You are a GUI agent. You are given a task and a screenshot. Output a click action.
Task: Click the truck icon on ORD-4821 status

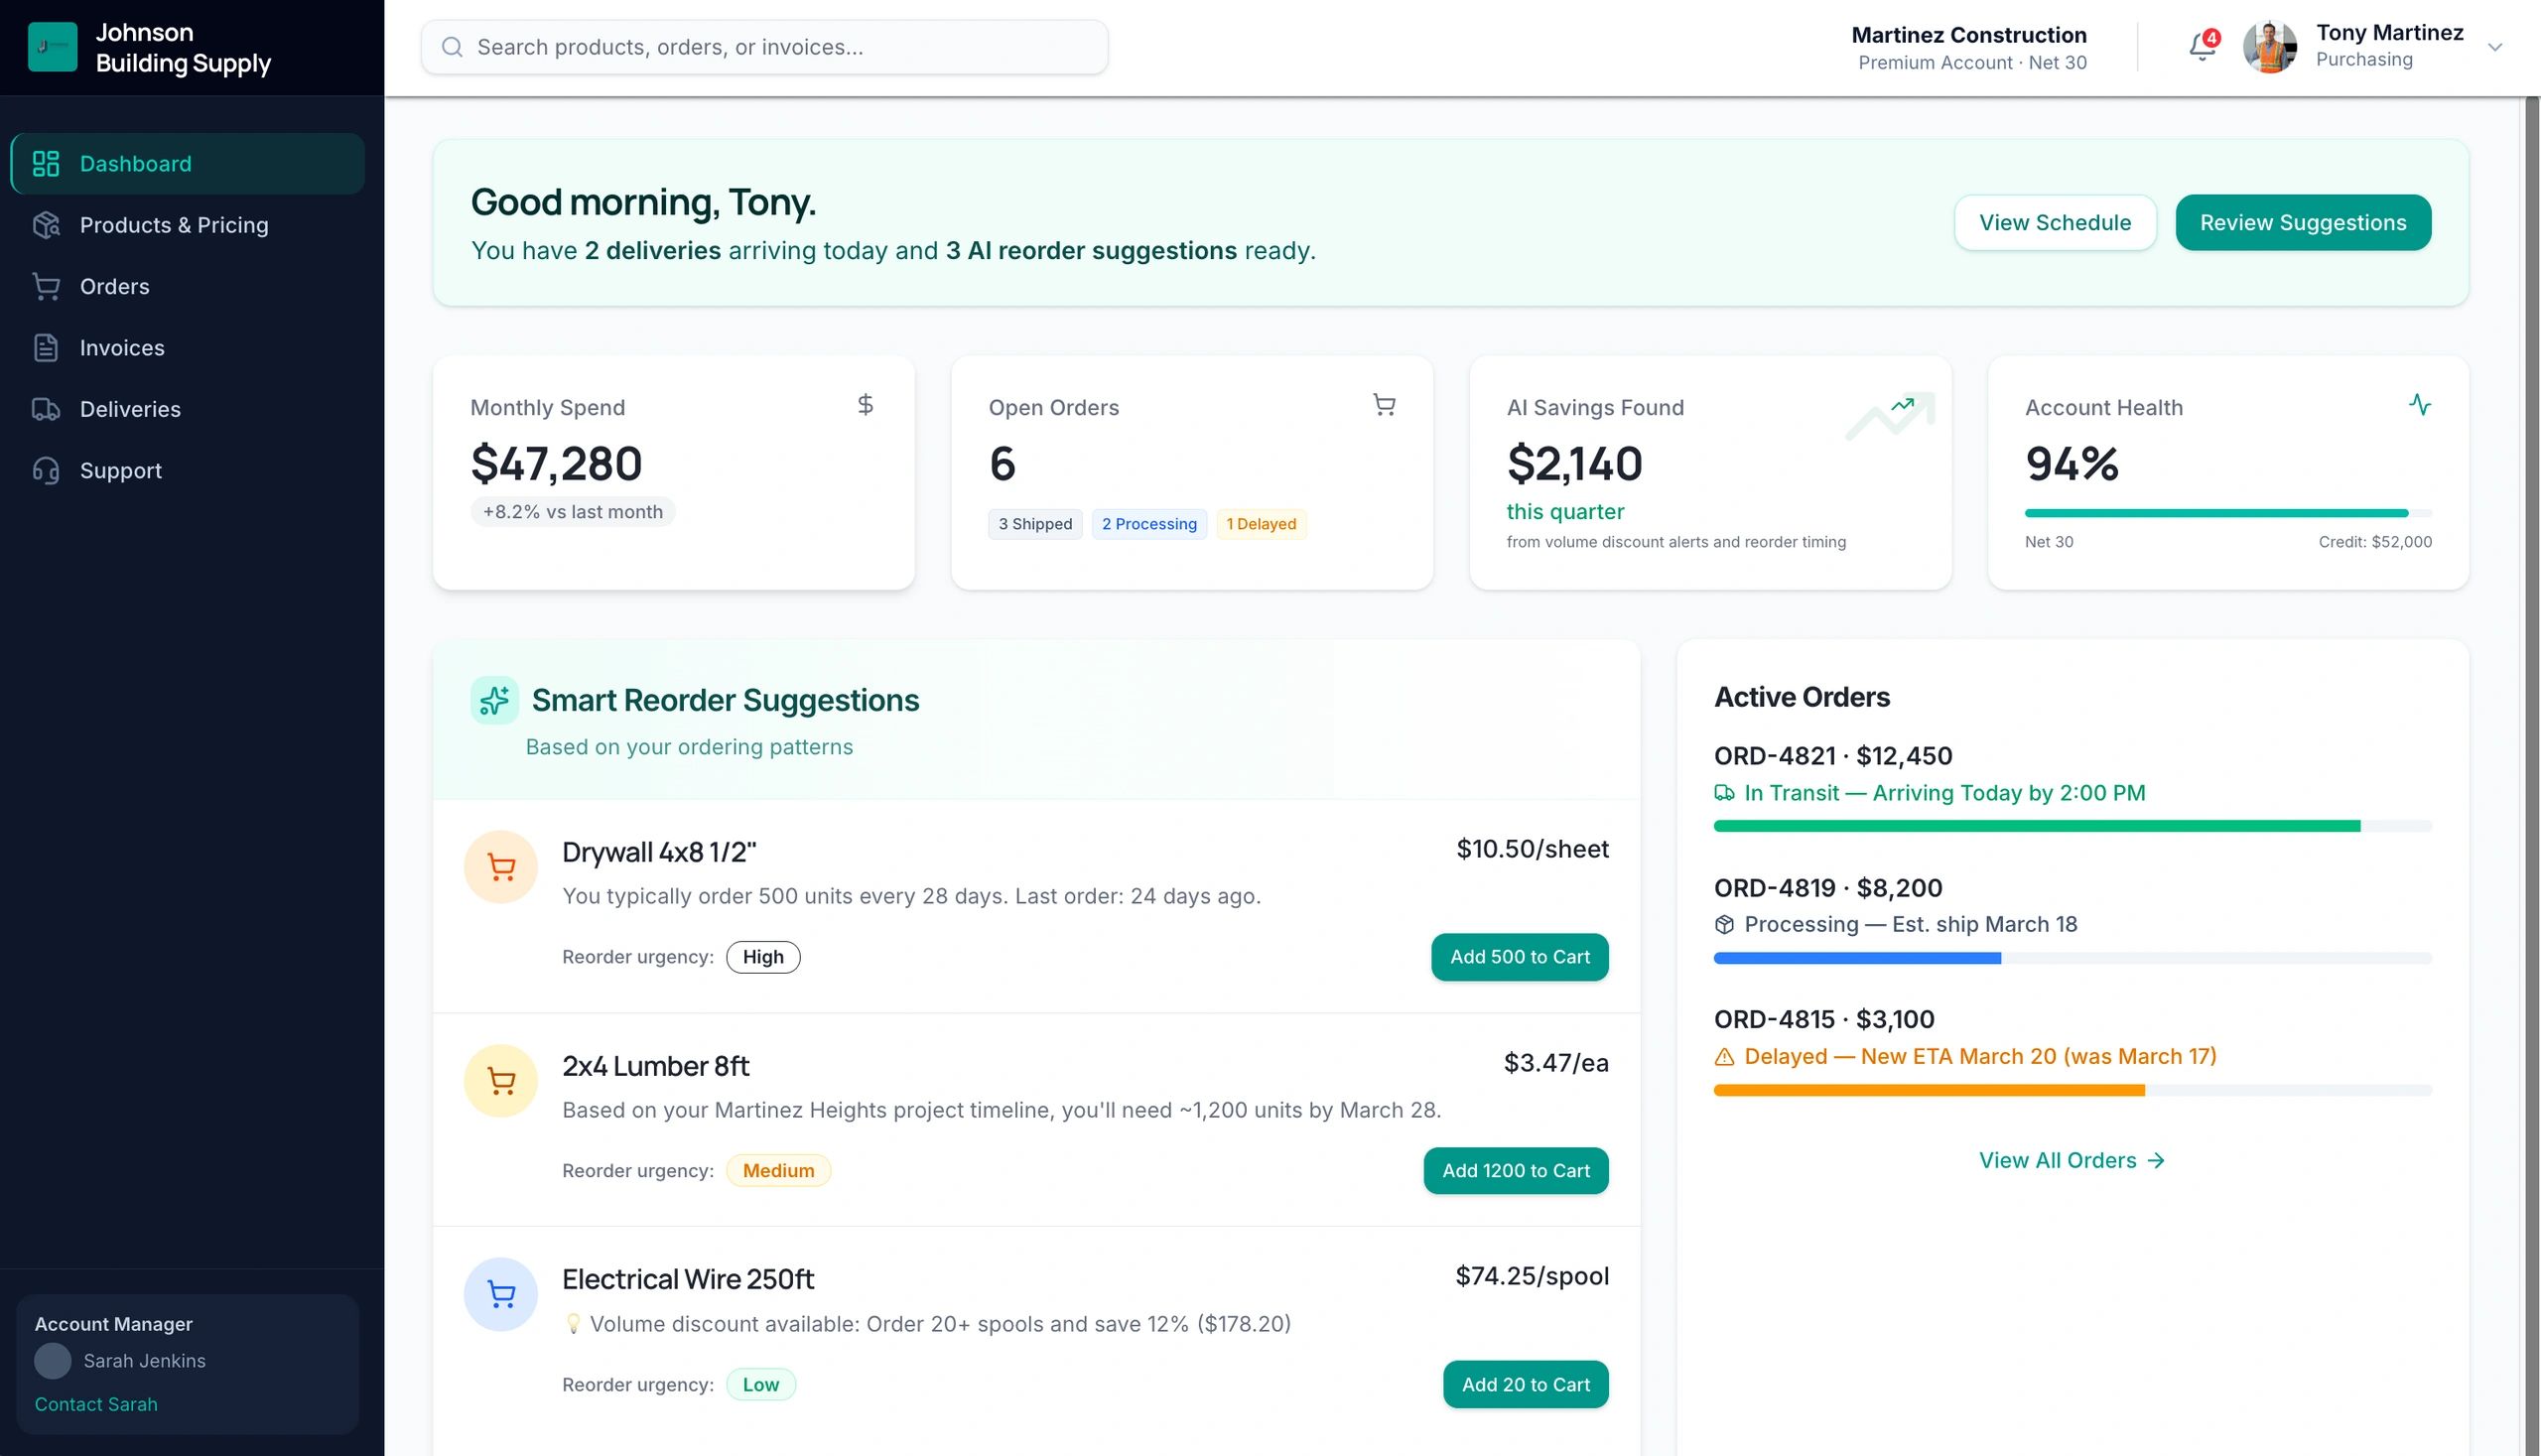(x=1724, y=792)
